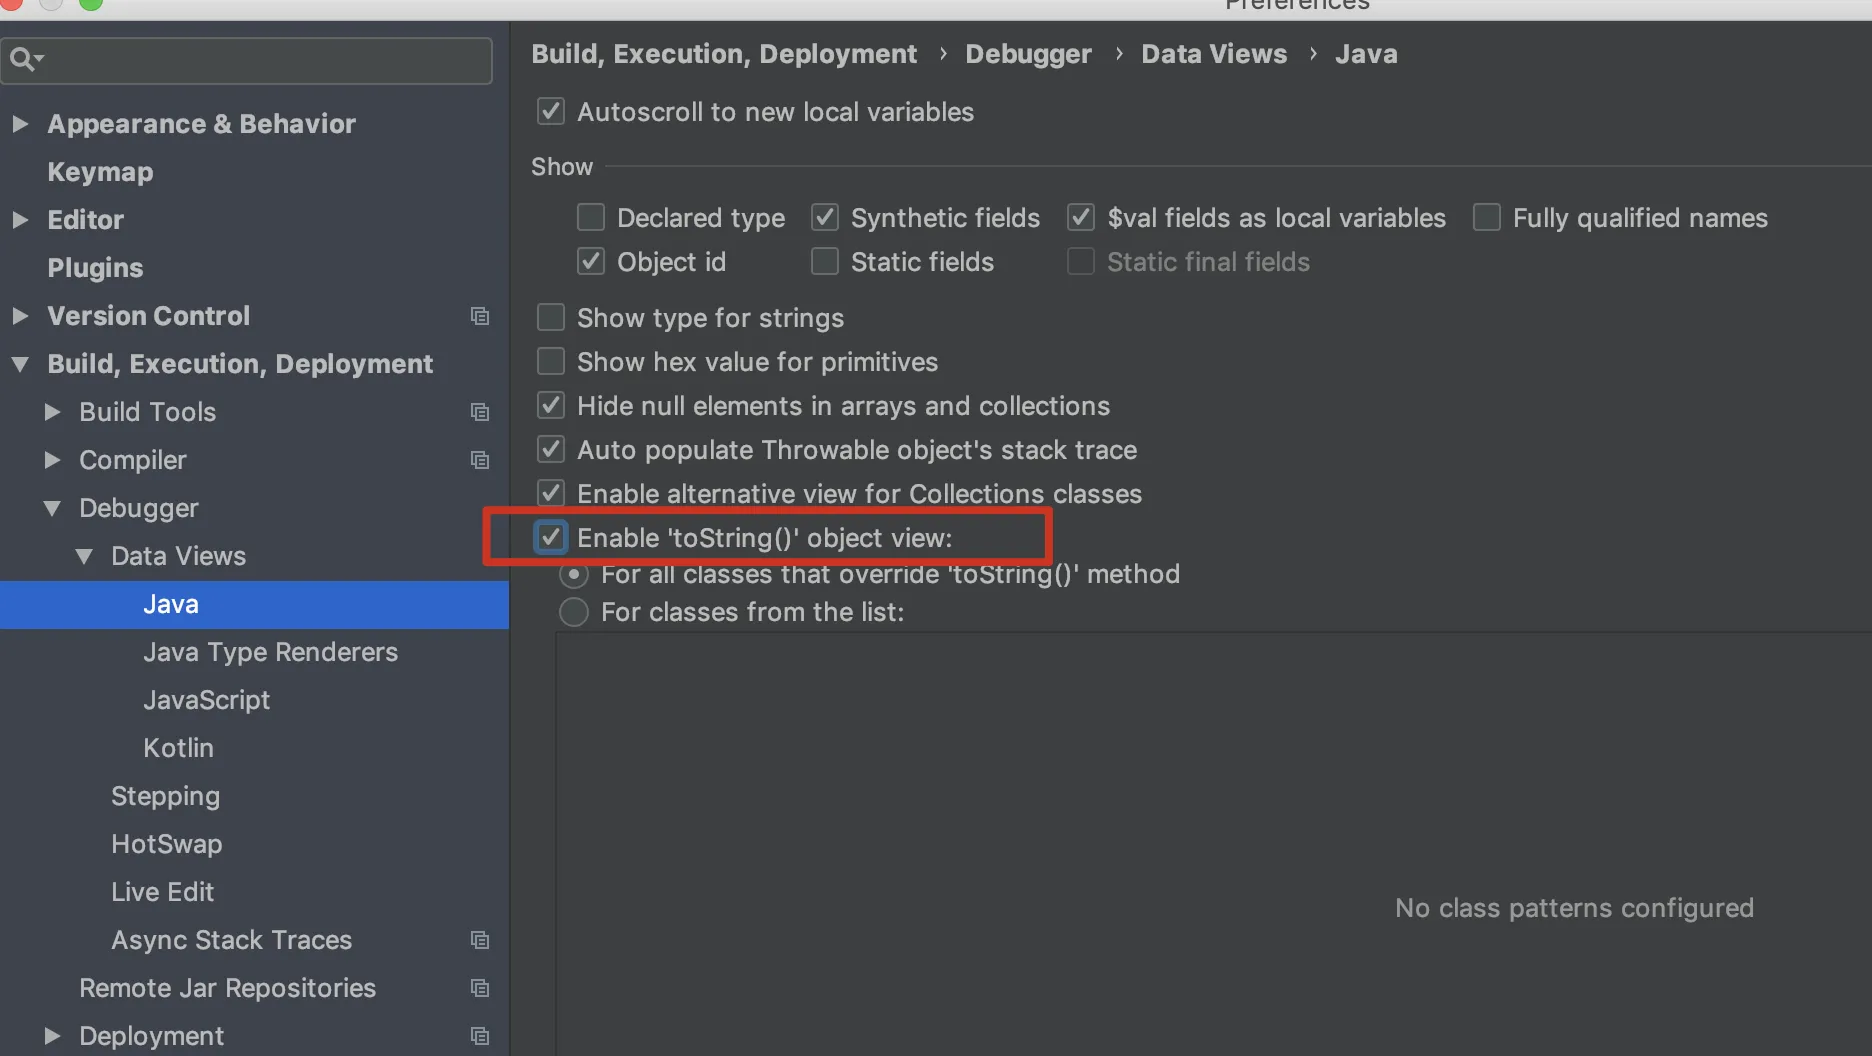1872x1056 pixels.
Task: Enable Fully qualified names checkbox
Action: pos(1487,217)
